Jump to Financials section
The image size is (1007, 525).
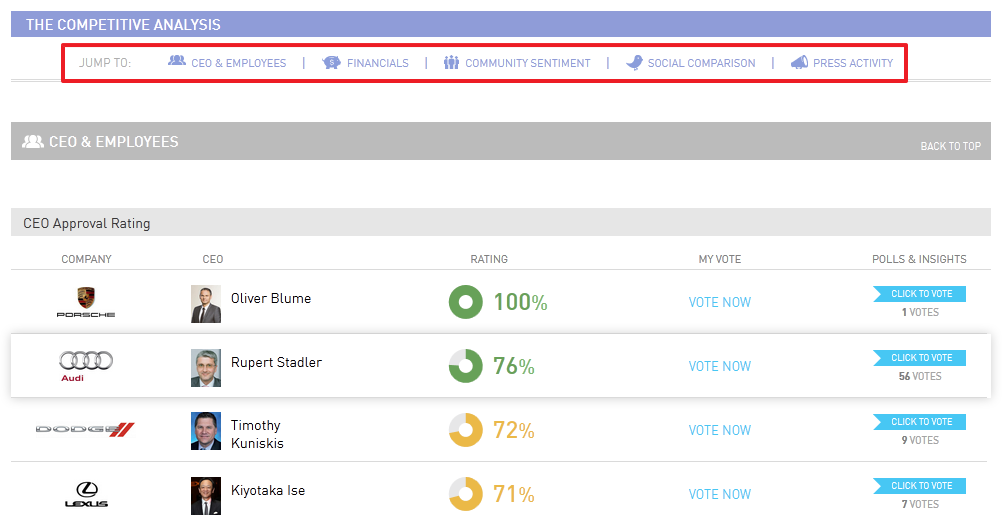377,63
